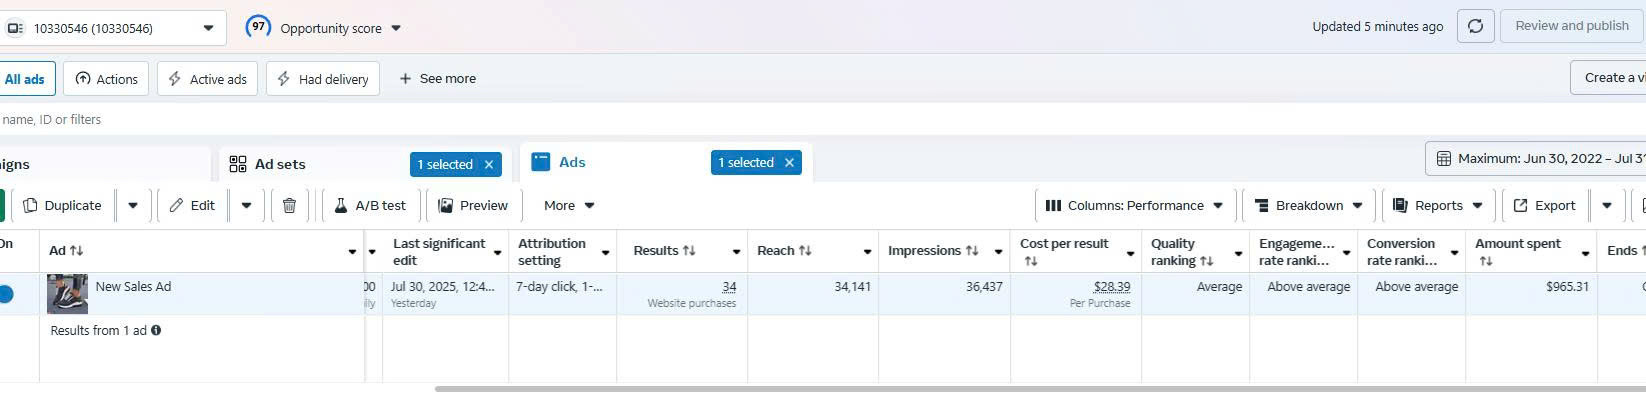
Task: Toggle the New Sales Ad on/off switch
Action: tap(6, 294)
